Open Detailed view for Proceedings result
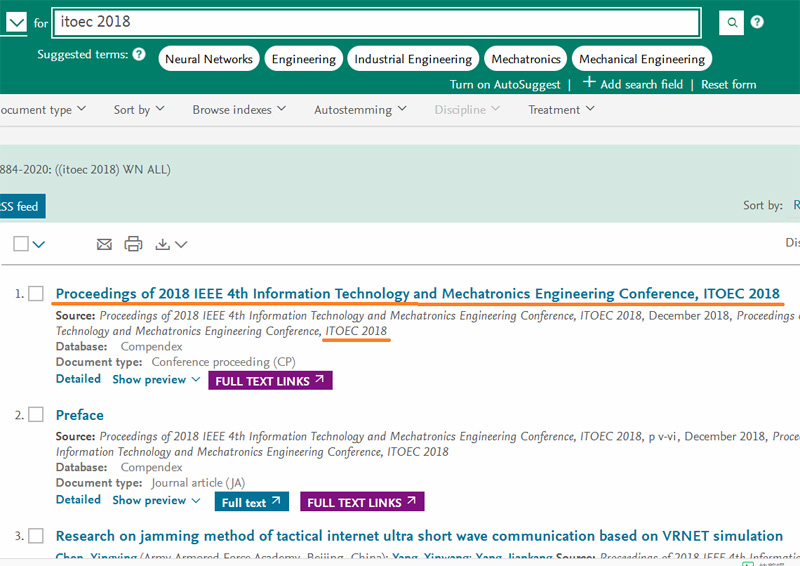Viewport: 800px width, 566px height. [78, 379]
